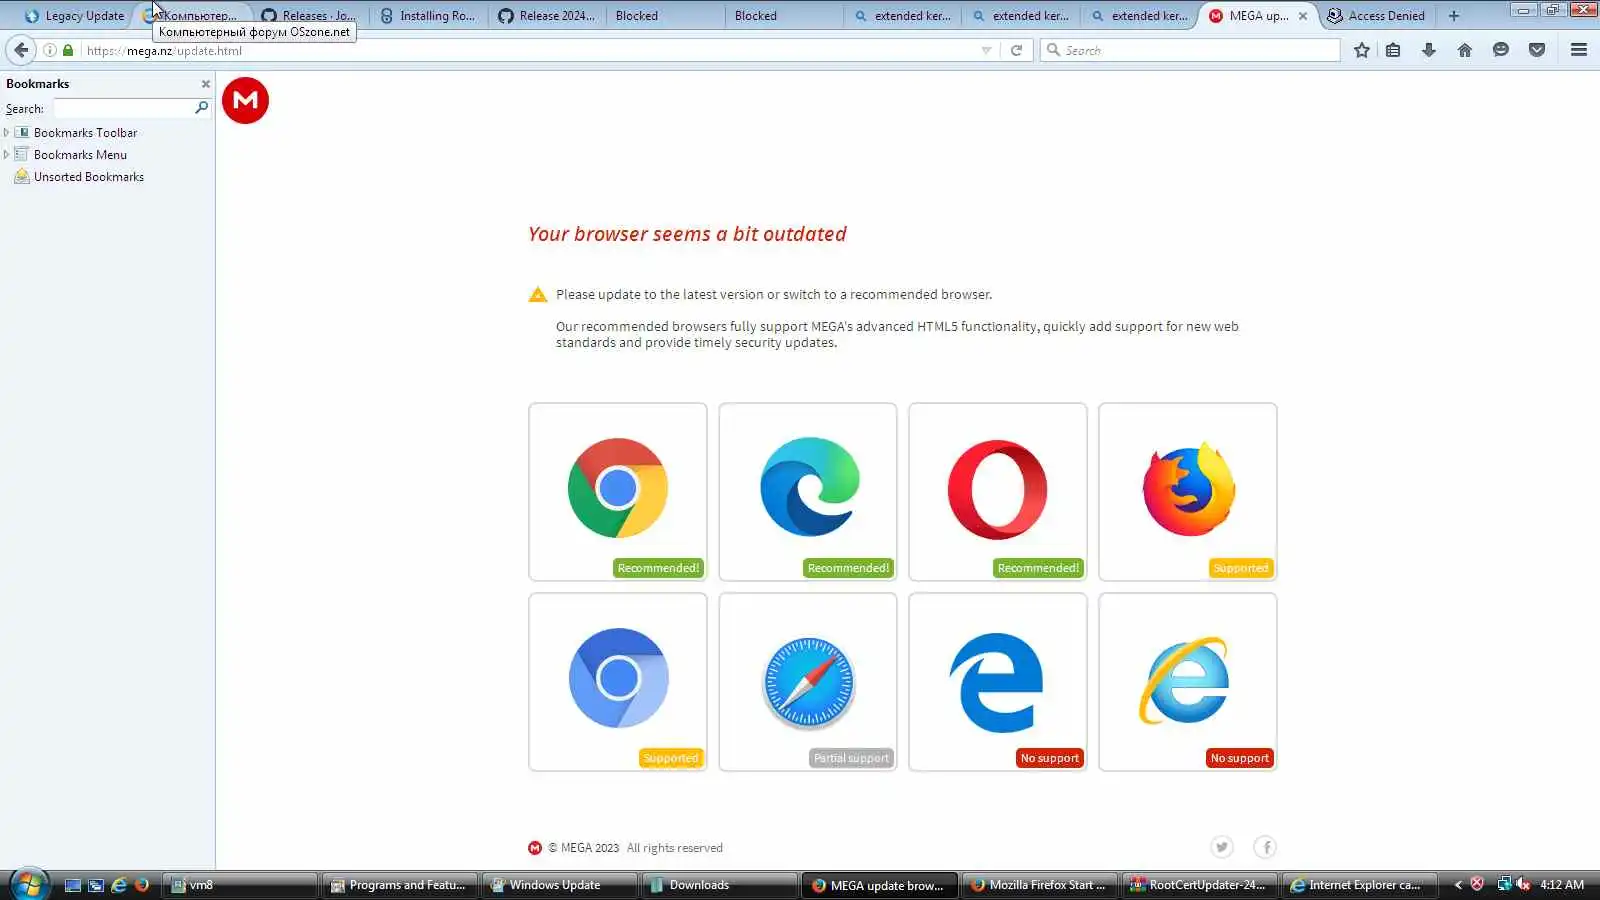Switch to the Legacy Update tab
The height and width of the screenshot is (900, 1600).
(75, 16)
